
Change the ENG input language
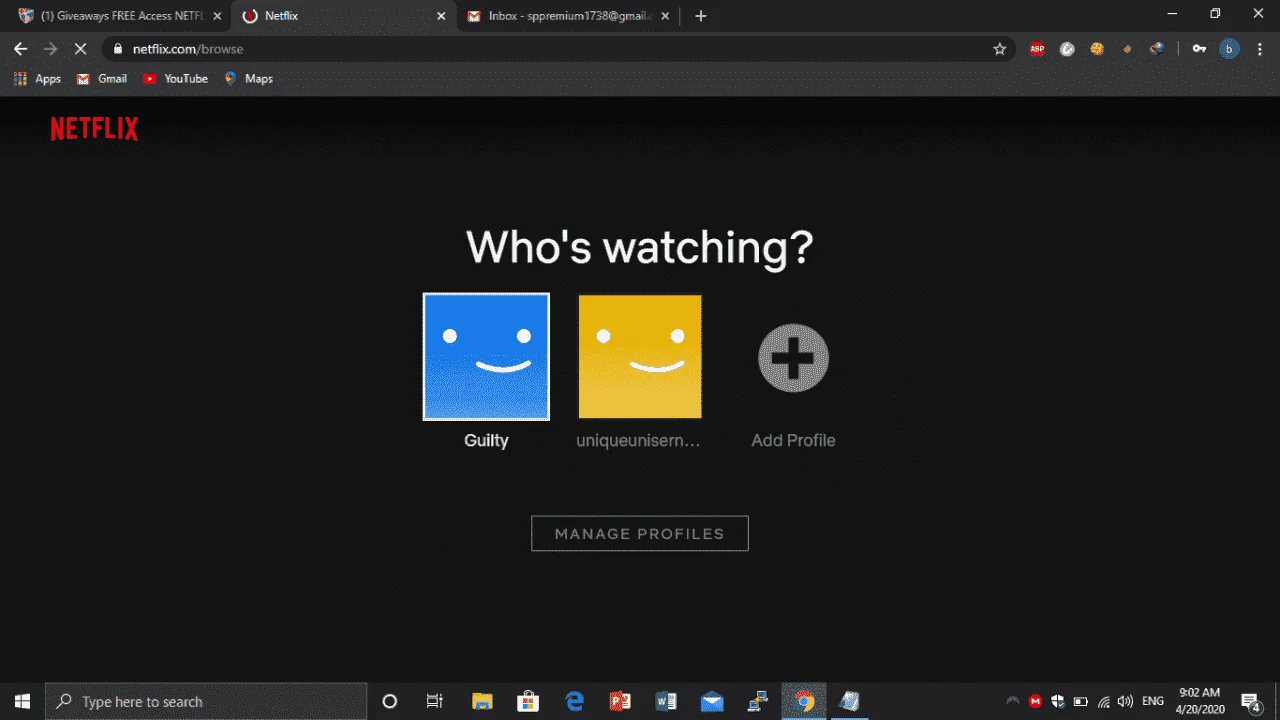click(x=1153, y=701)
